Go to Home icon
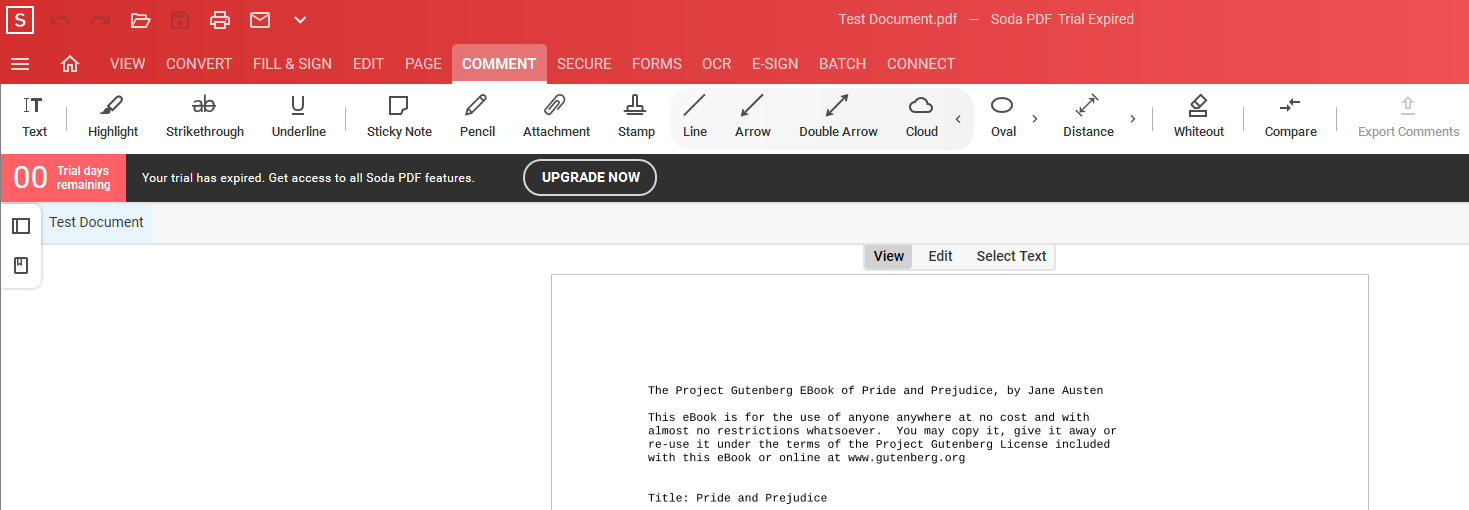 (70, 64)
